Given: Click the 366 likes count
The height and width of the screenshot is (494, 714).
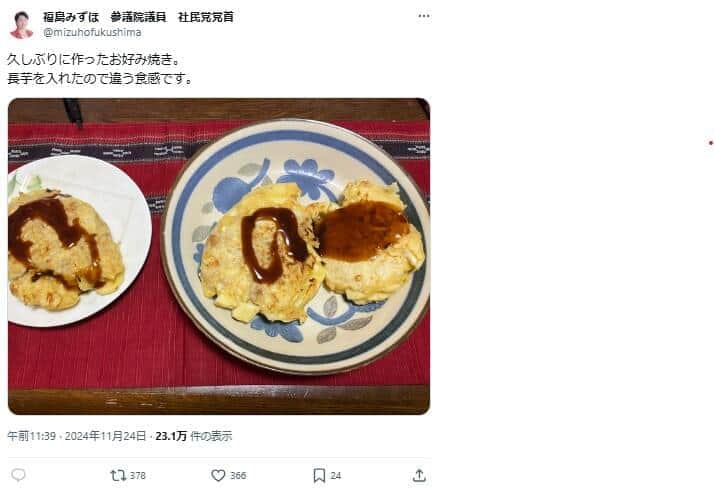Looking at the screenshot, I should [x=238, y=476].
